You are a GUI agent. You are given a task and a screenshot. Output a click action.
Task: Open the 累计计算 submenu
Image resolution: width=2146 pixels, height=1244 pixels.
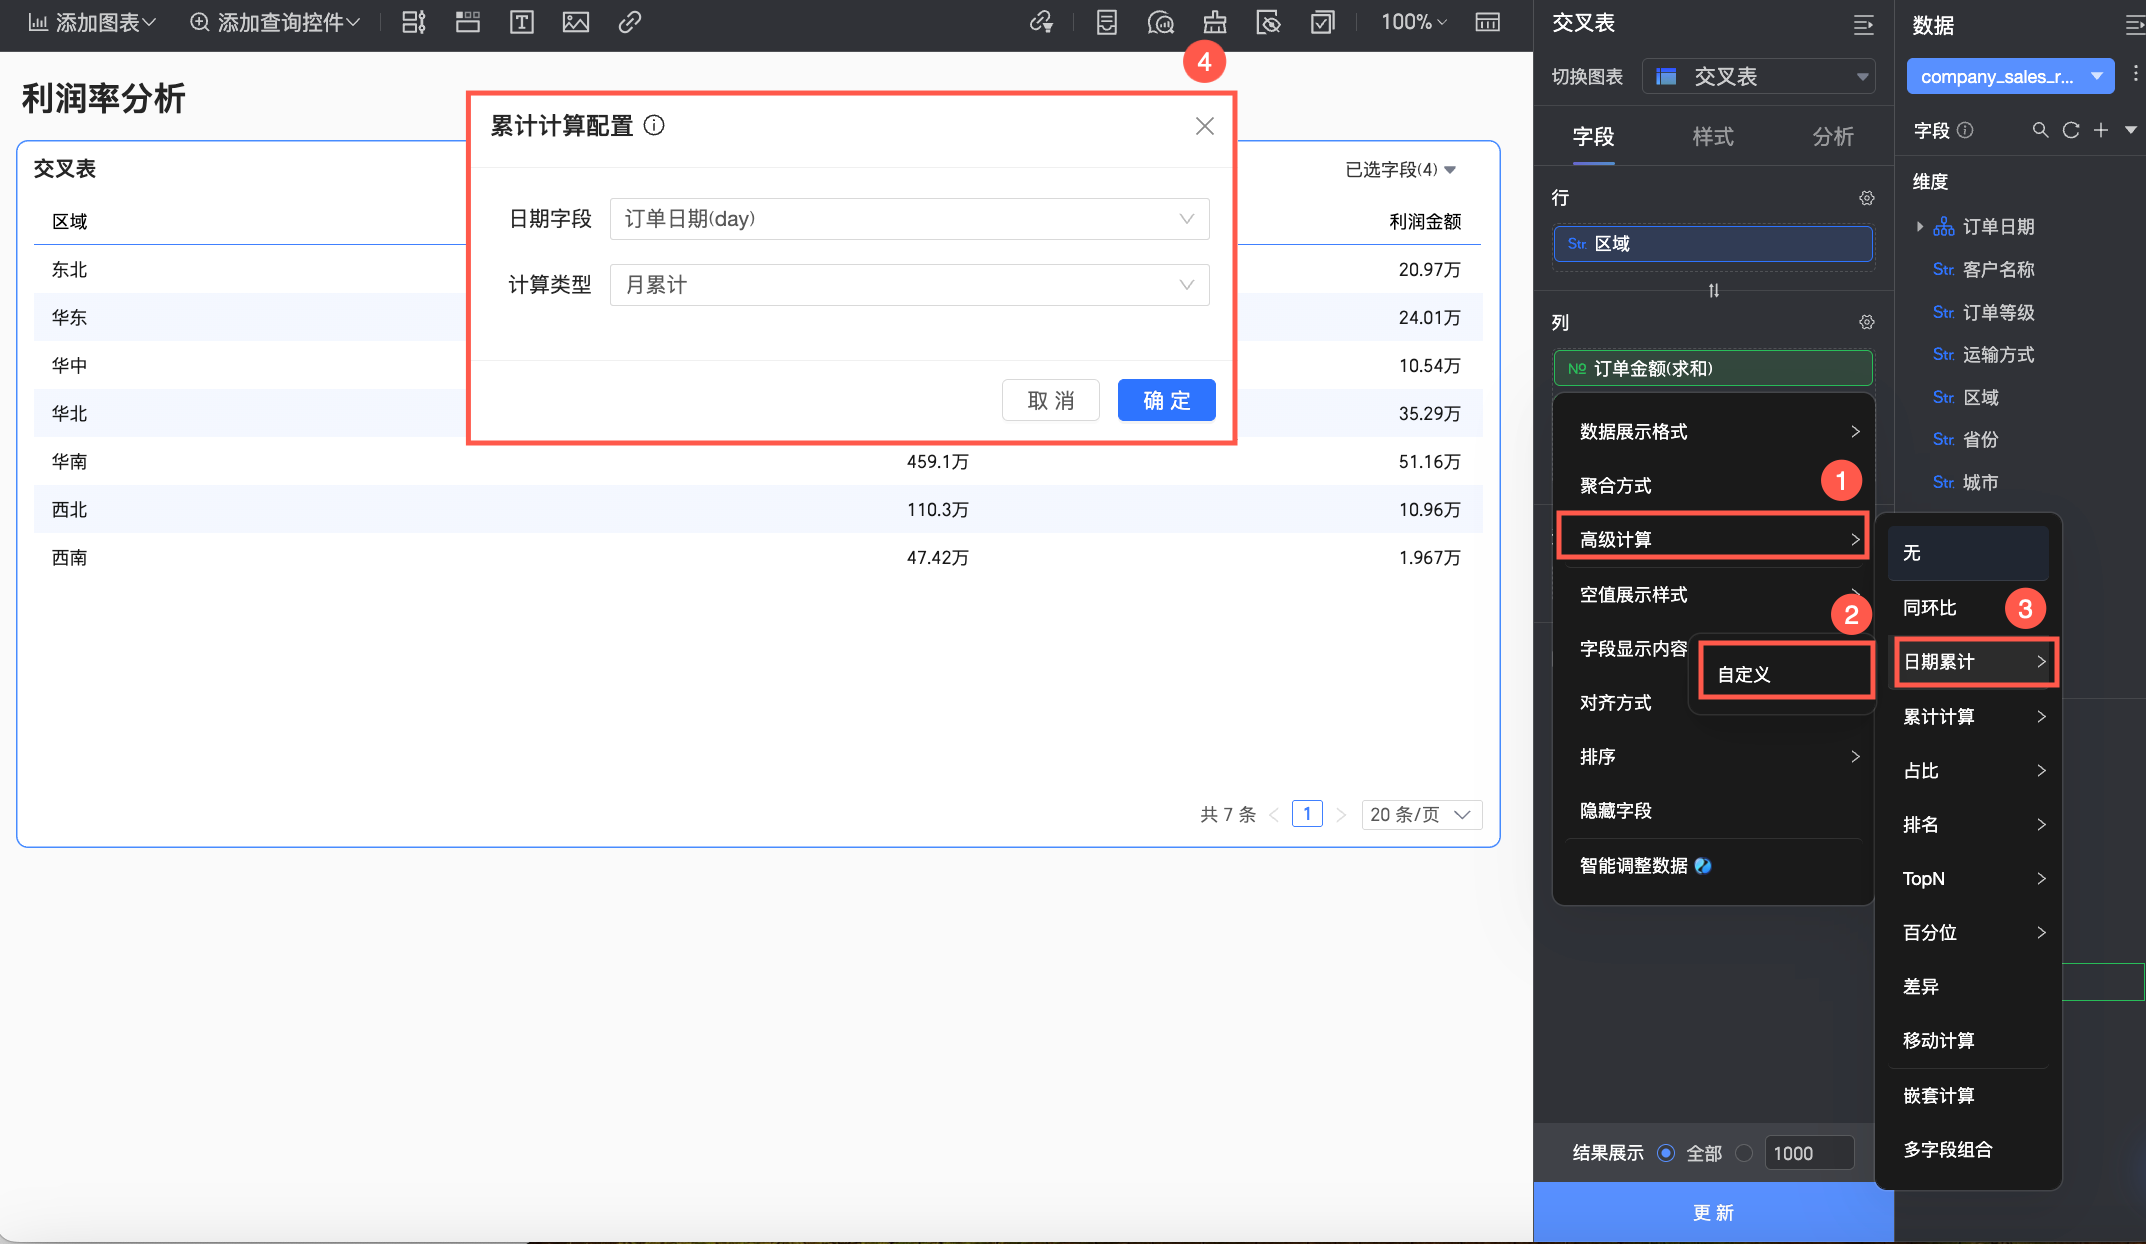pyautogui.click(x=1968, y=717)
